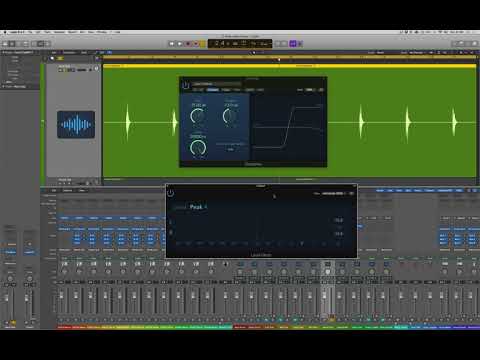This screenshot has width=480, height=360.
Task: Click the first waveform transient in green region
Action: point(128,122)
